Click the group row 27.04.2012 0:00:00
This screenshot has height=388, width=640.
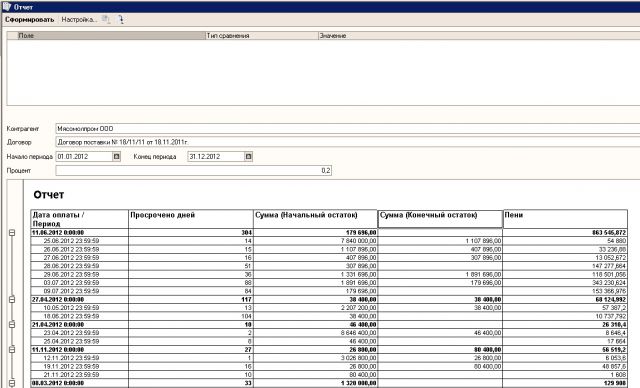click(329, 299)
